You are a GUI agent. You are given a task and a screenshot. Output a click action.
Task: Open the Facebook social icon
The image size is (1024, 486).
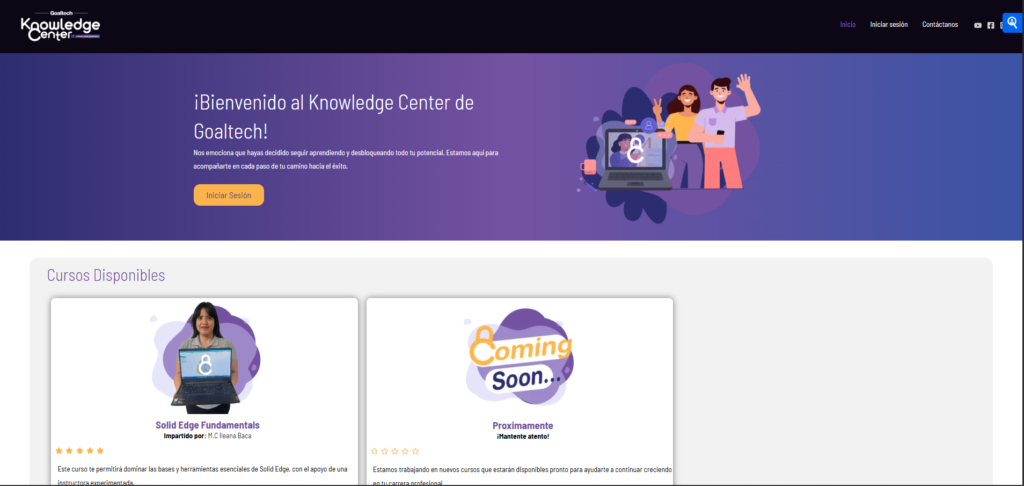tap(991, 25)
